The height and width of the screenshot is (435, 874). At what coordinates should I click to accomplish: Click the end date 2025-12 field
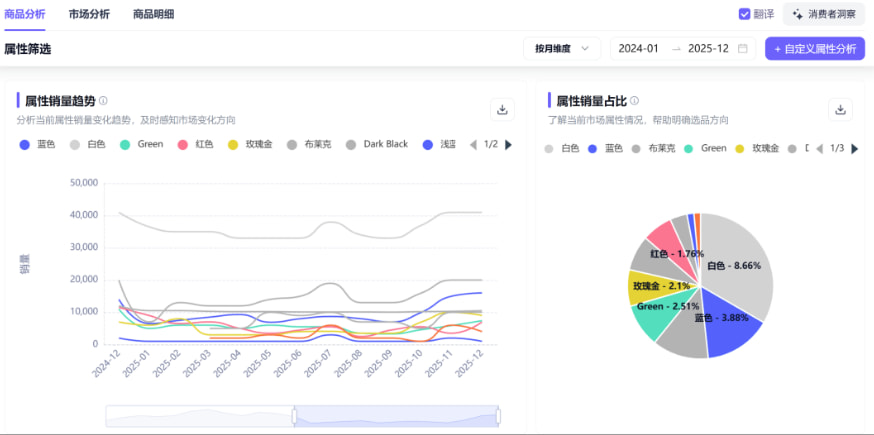pyautogui.click(x=708, y=49)
